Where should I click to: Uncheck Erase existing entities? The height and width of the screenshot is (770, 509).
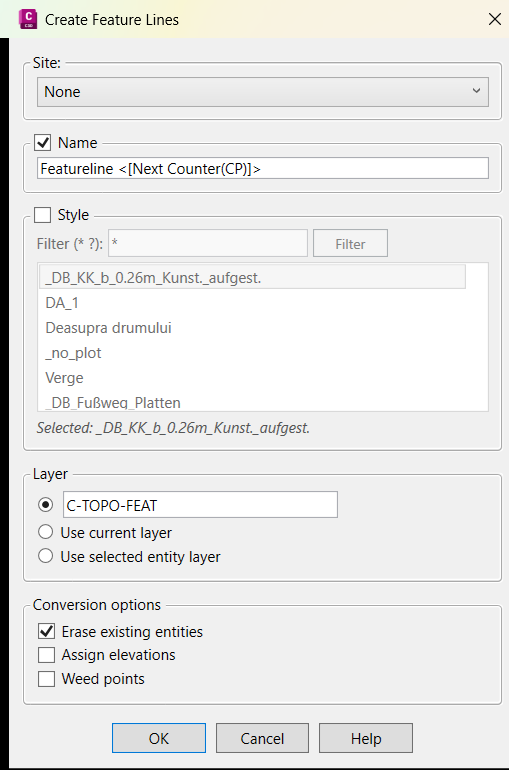47,631
